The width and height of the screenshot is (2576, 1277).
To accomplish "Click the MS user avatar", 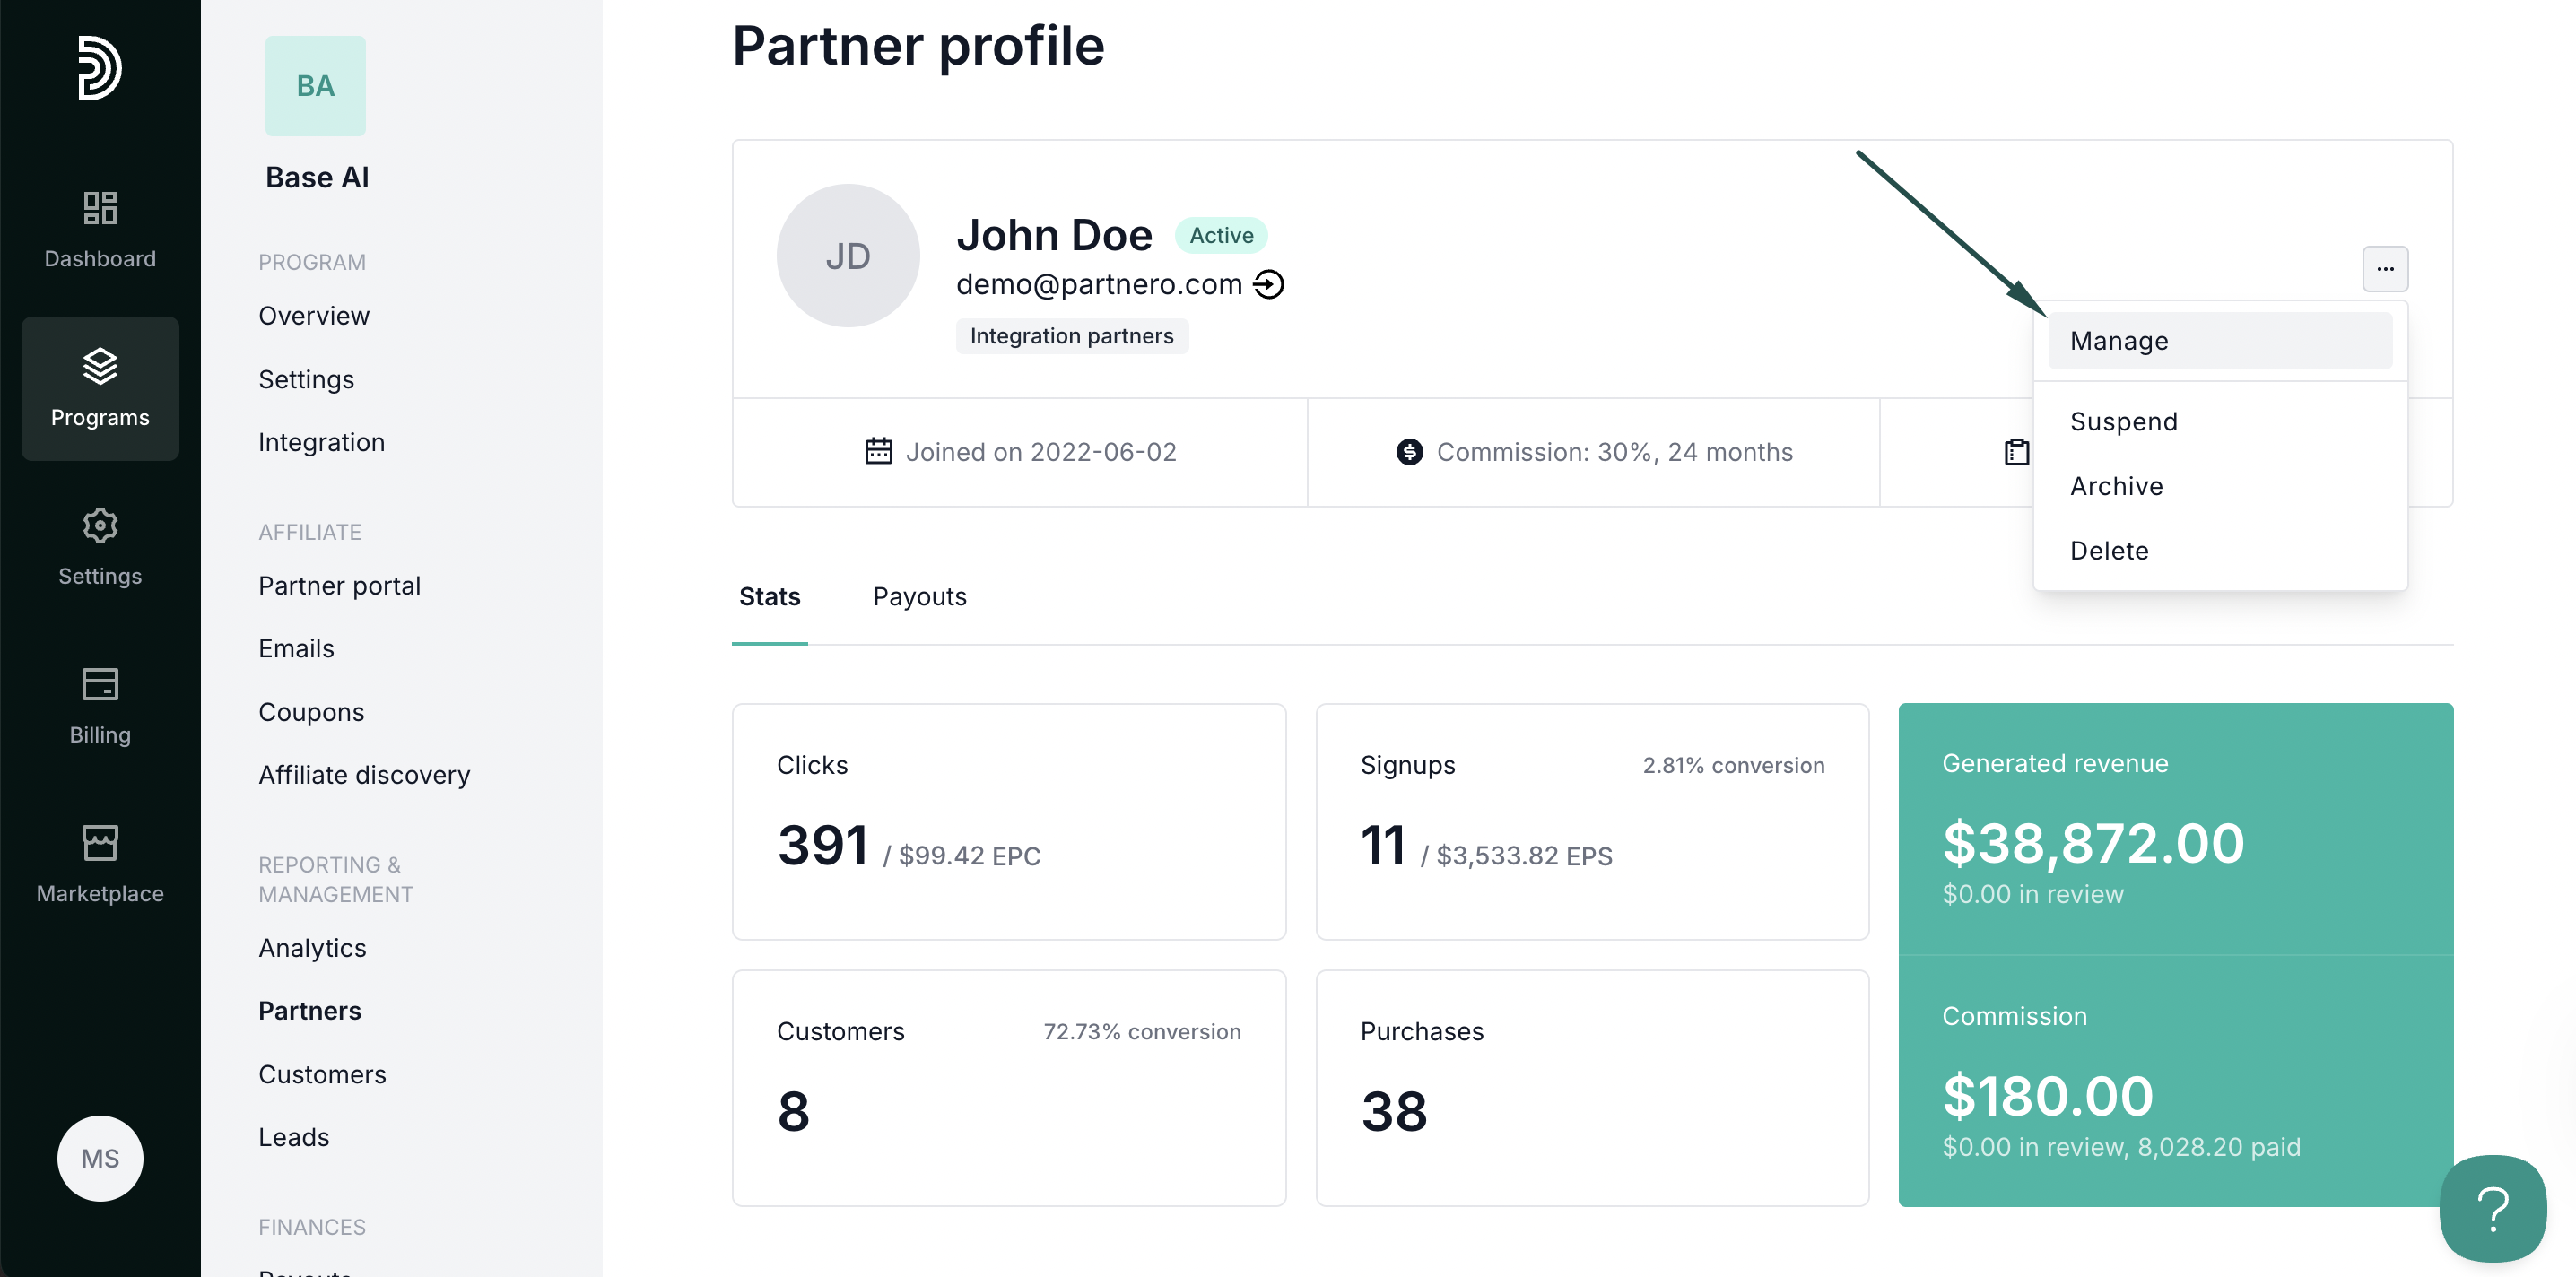I will [100, 1158].
